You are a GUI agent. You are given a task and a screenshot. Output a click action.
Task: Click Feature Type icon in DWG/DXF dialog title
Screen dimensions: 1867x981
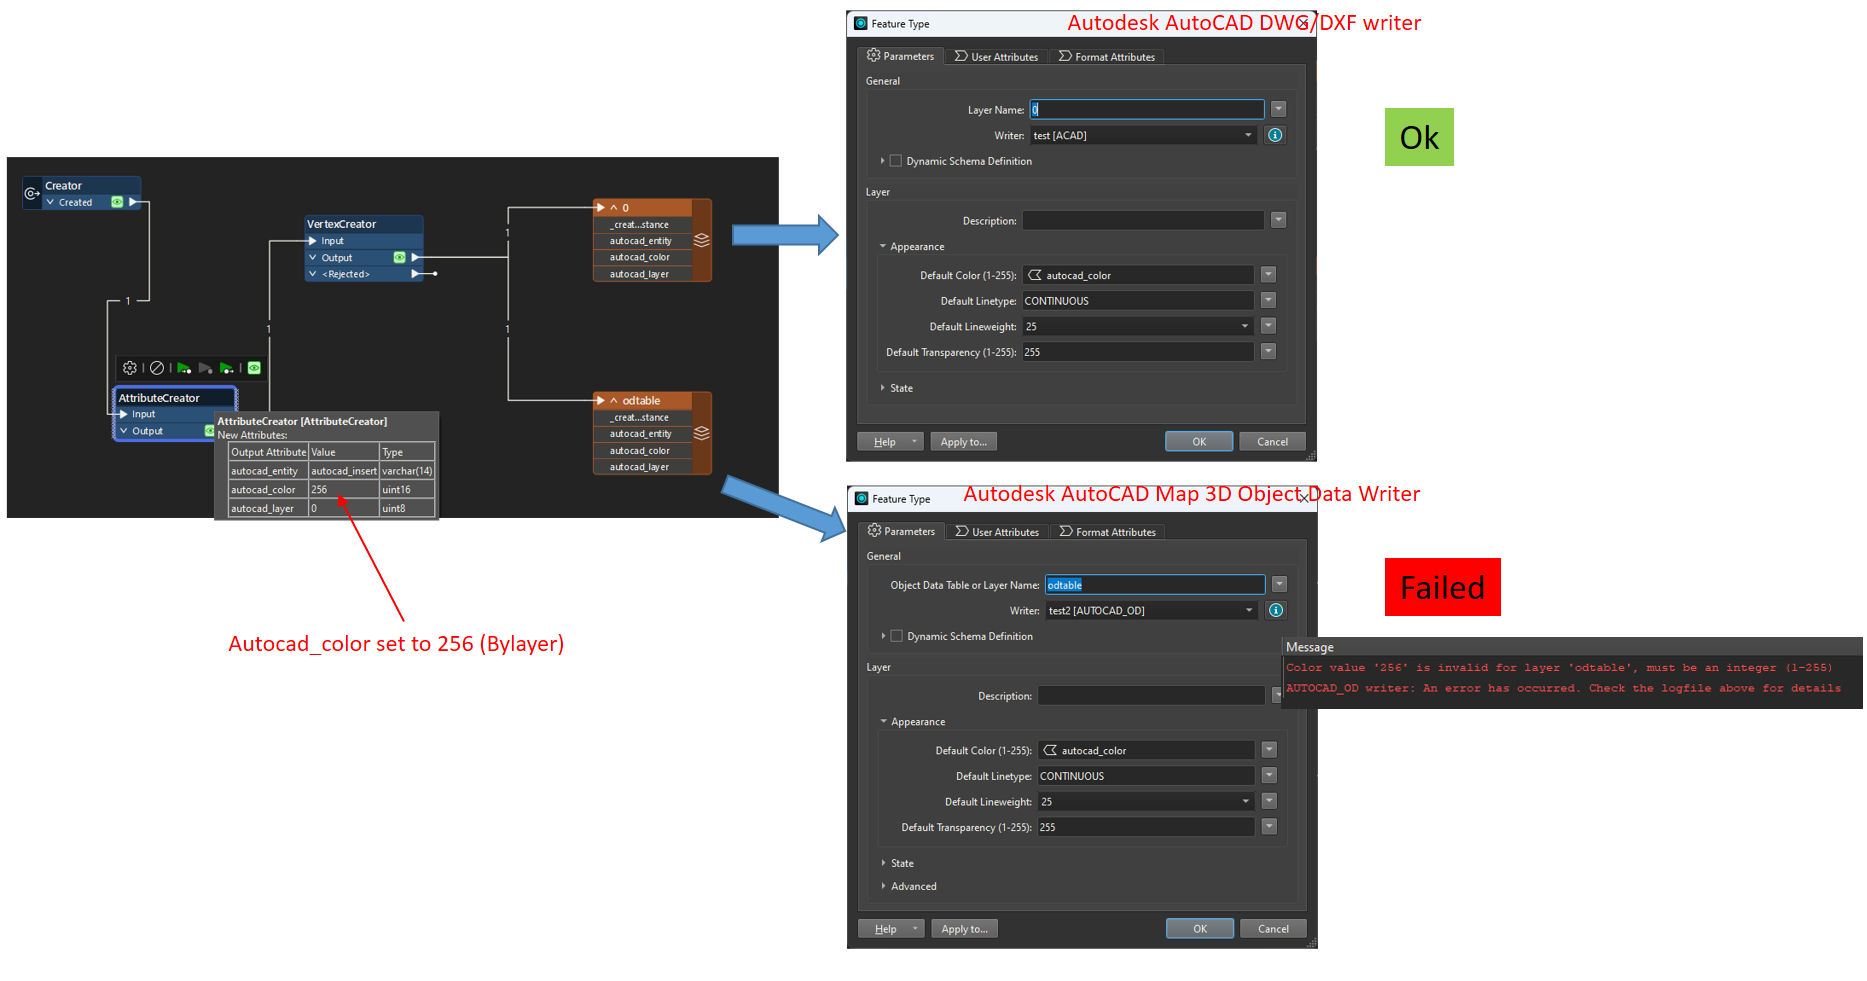[860, 23]
